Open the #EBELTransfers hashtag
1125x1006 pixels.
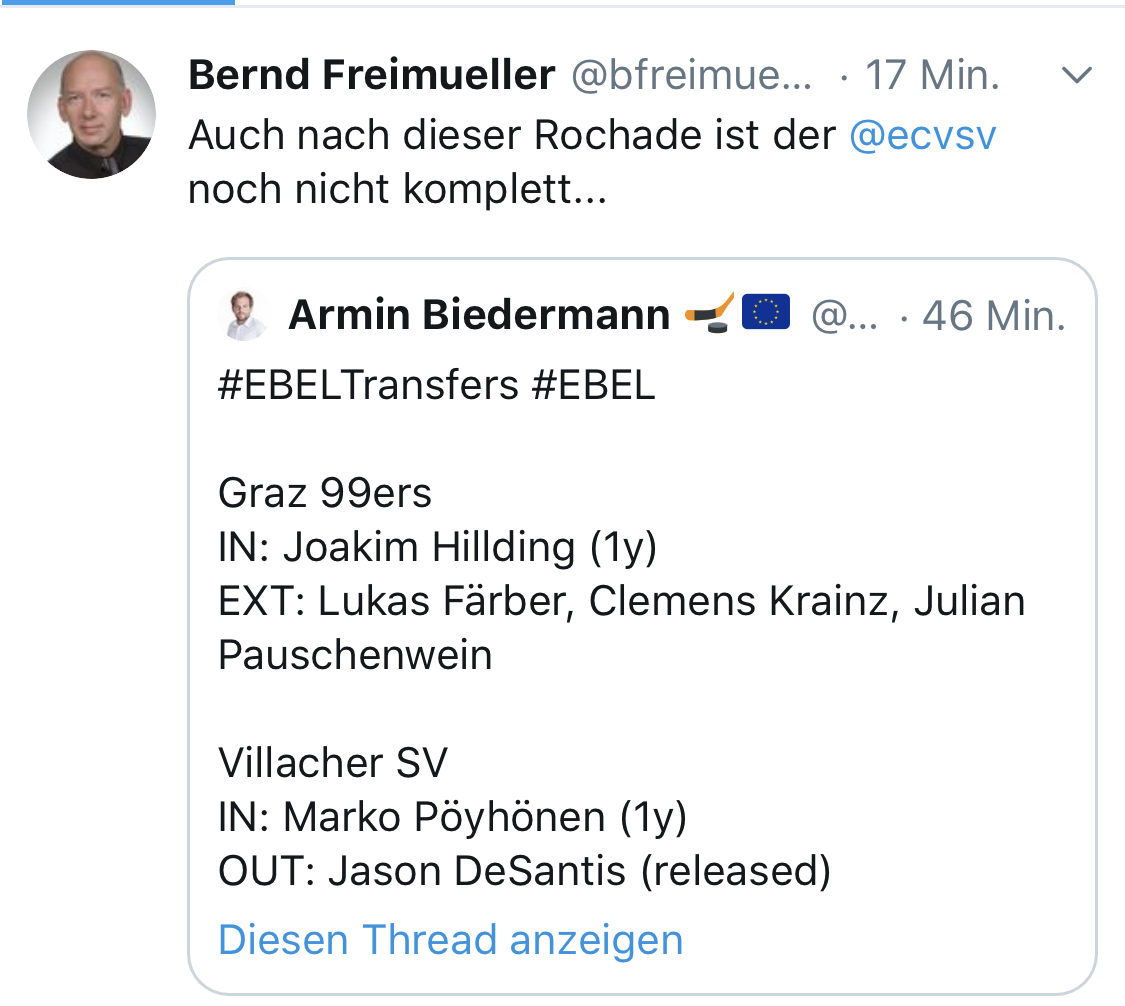(367, 386)
